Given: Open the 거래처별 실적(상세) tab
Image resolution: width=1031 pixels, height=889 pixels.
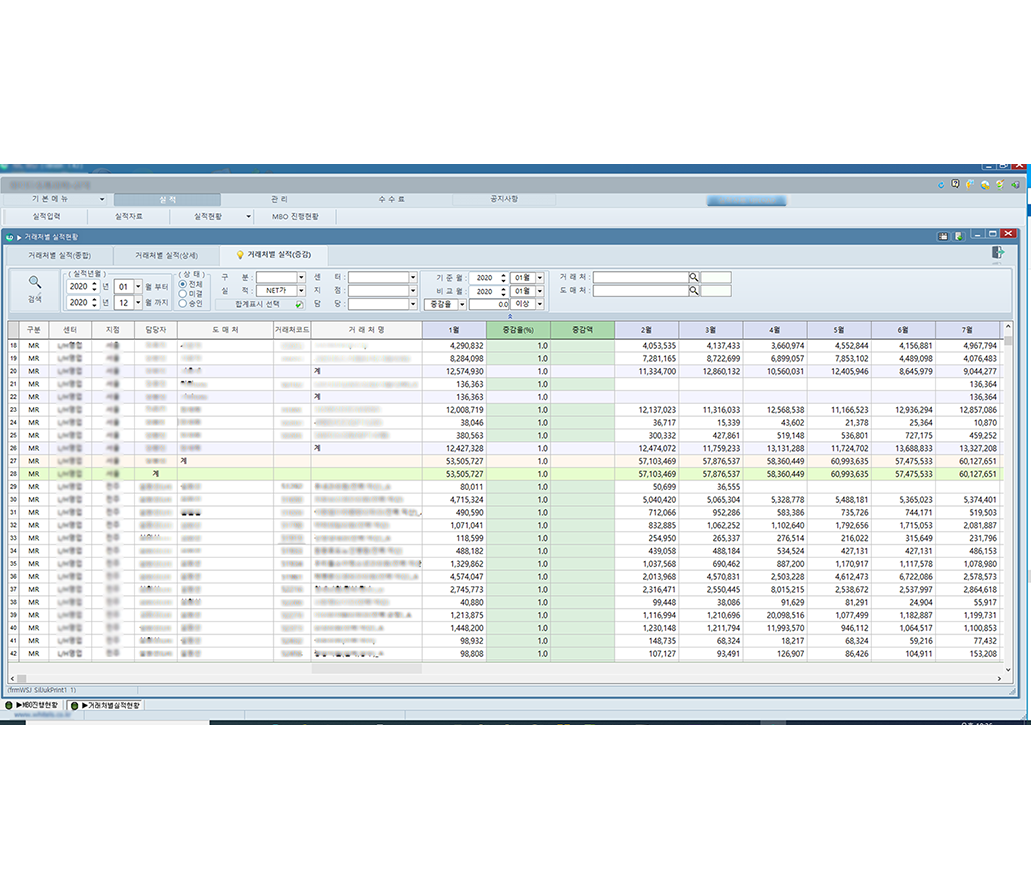Looking at the screenshot, I should pos(166,255).
